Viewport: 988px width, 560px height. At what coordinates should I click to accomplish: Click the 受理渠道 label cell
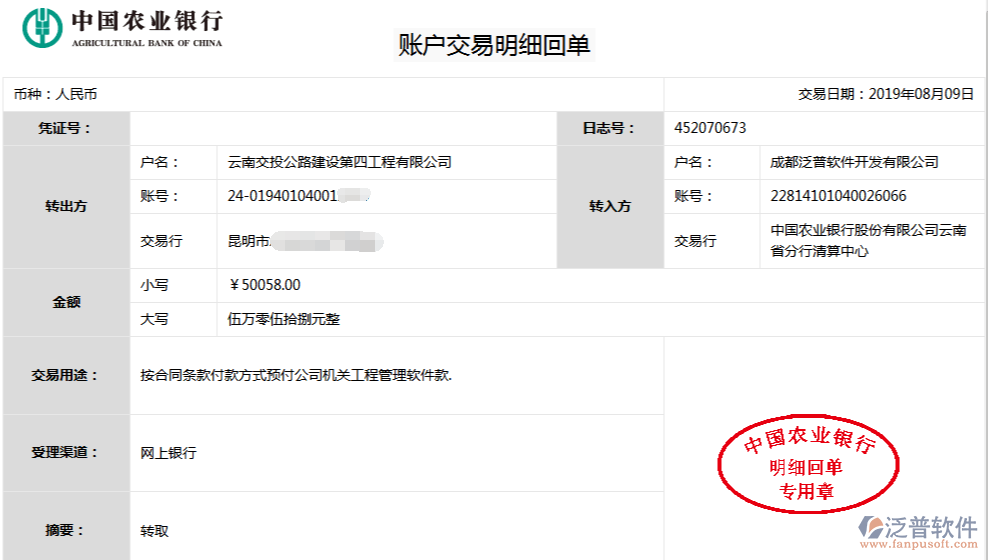pos(66,453)
